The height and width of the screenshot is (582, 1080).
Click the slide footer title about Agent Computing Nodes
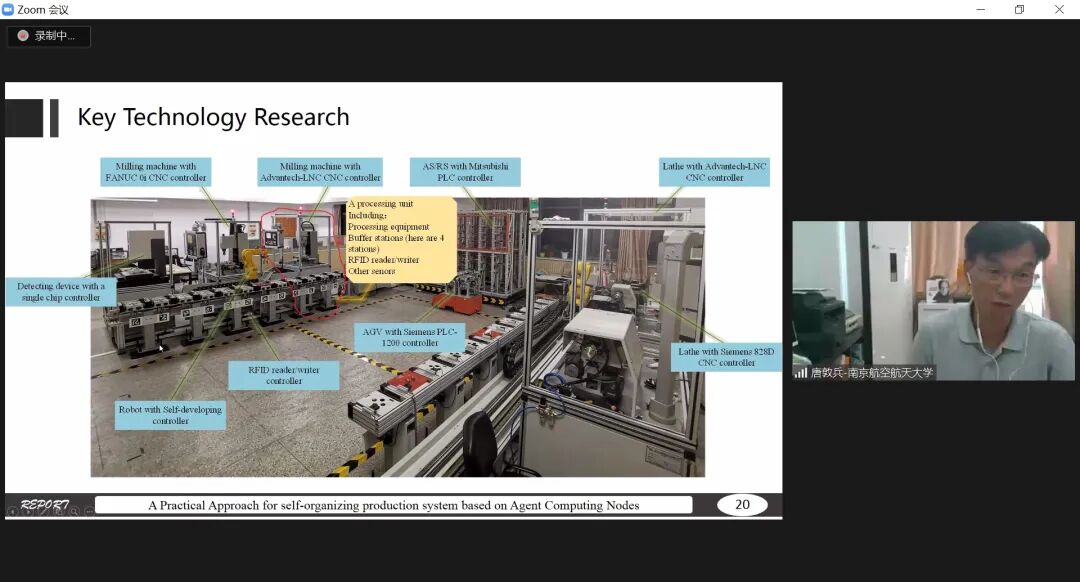[394, 505]
